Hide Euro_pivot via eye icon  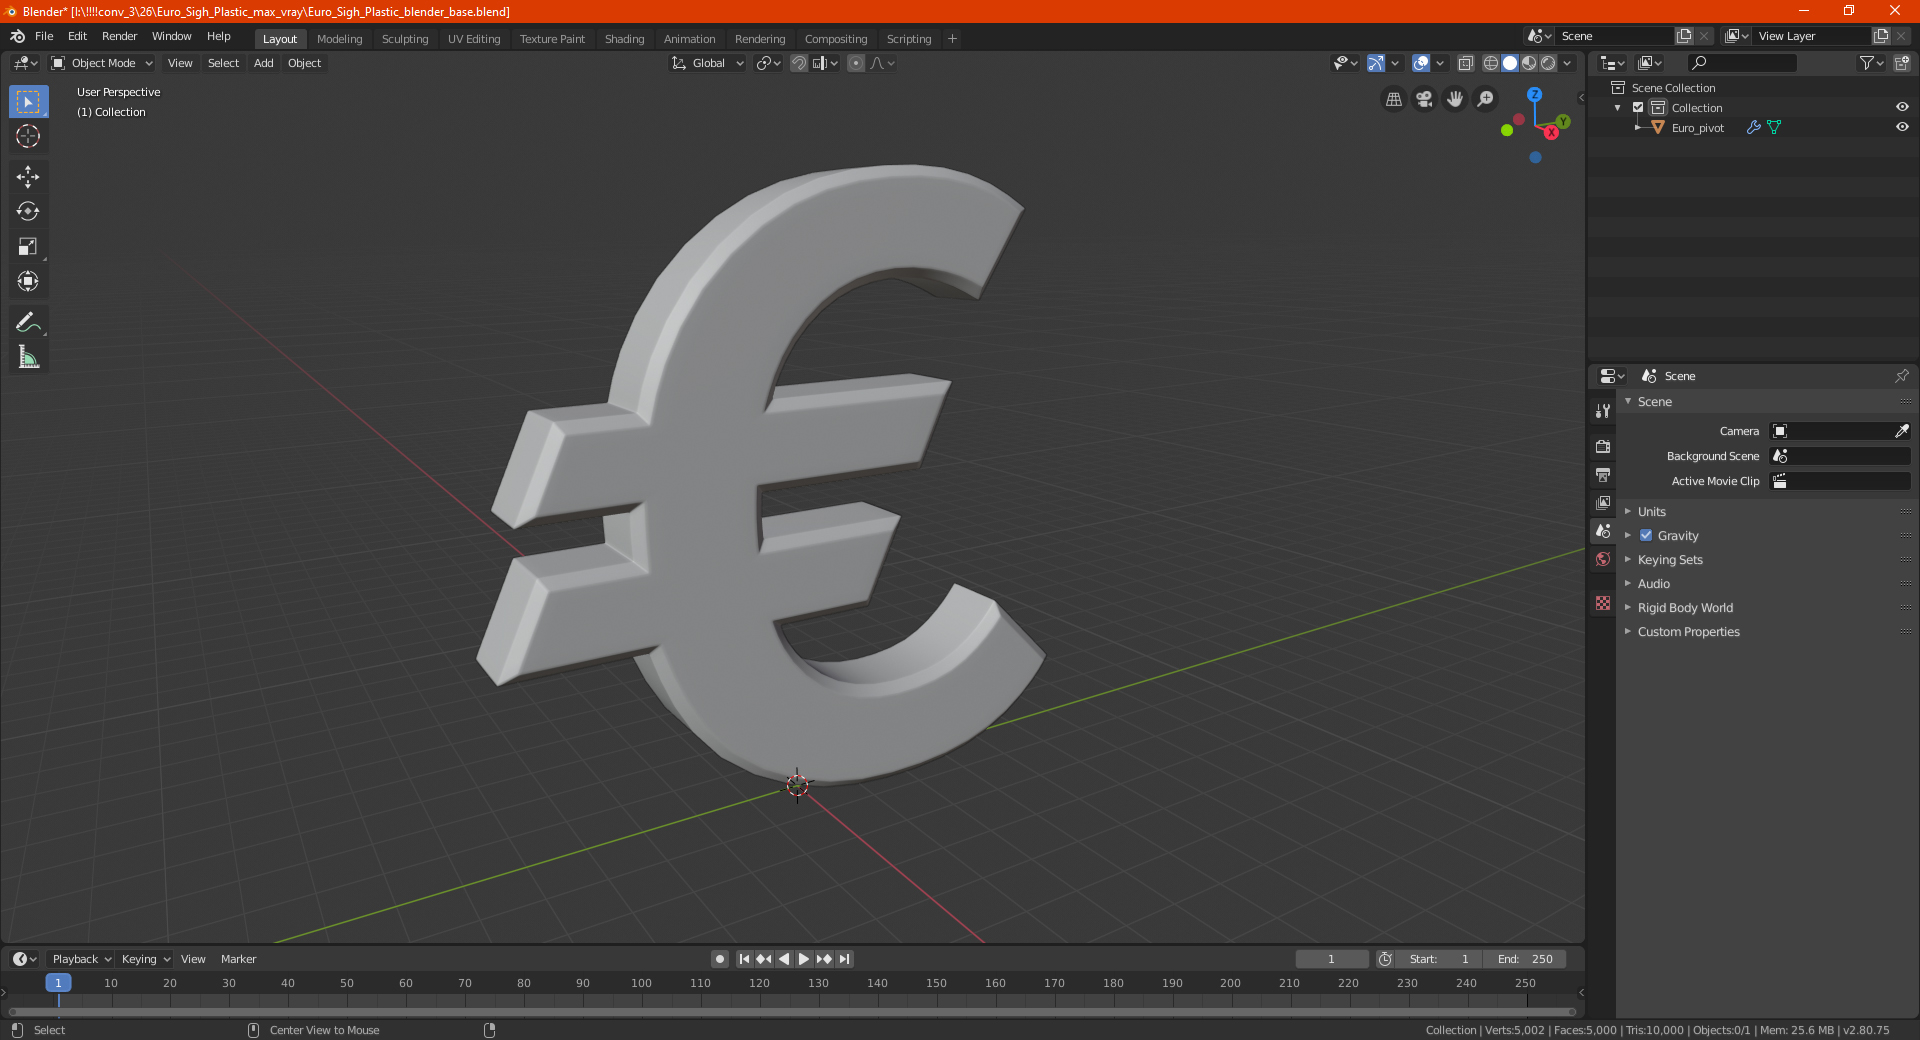(1902, 127)
